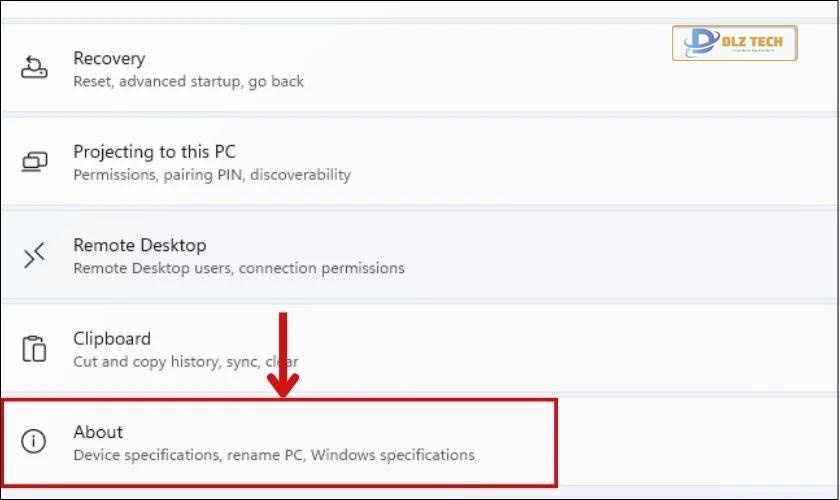Open the About page title

pos(98,432)
